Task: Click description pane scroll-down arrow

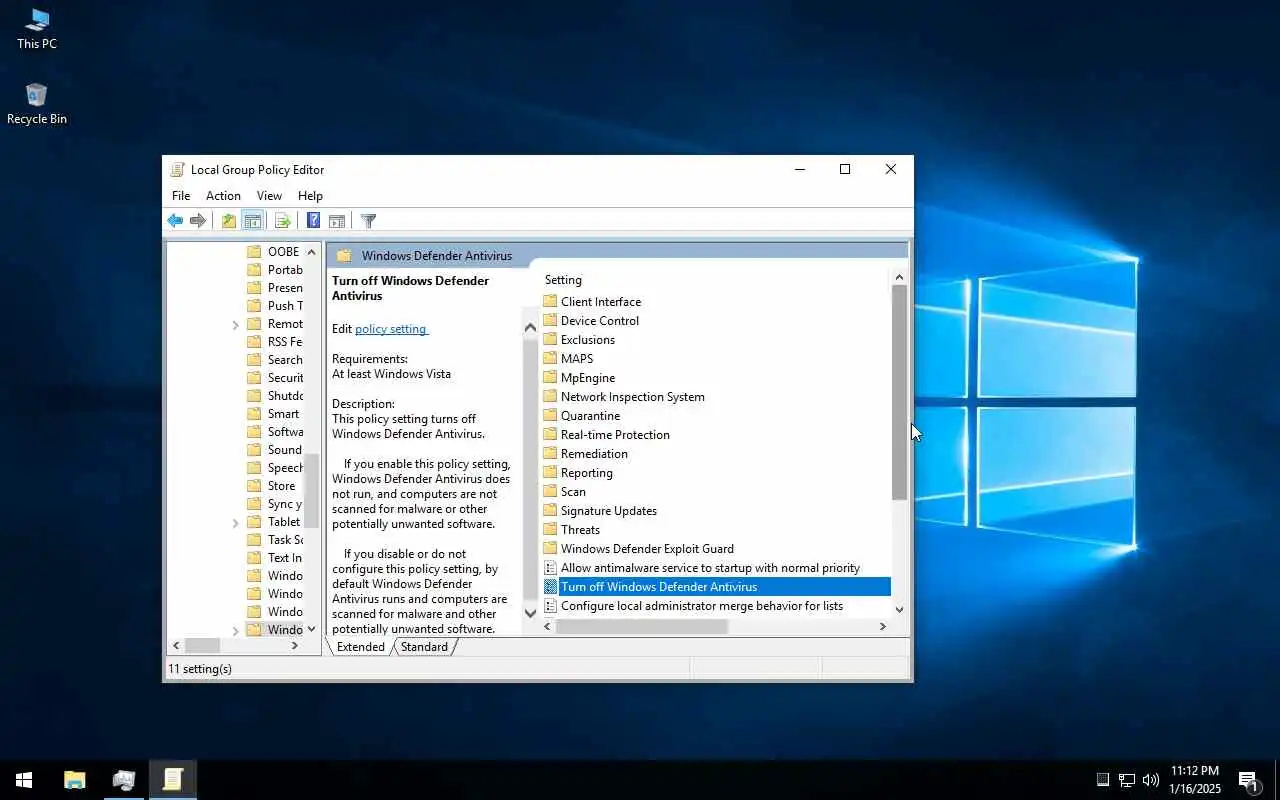Action: tap(530, 613)
